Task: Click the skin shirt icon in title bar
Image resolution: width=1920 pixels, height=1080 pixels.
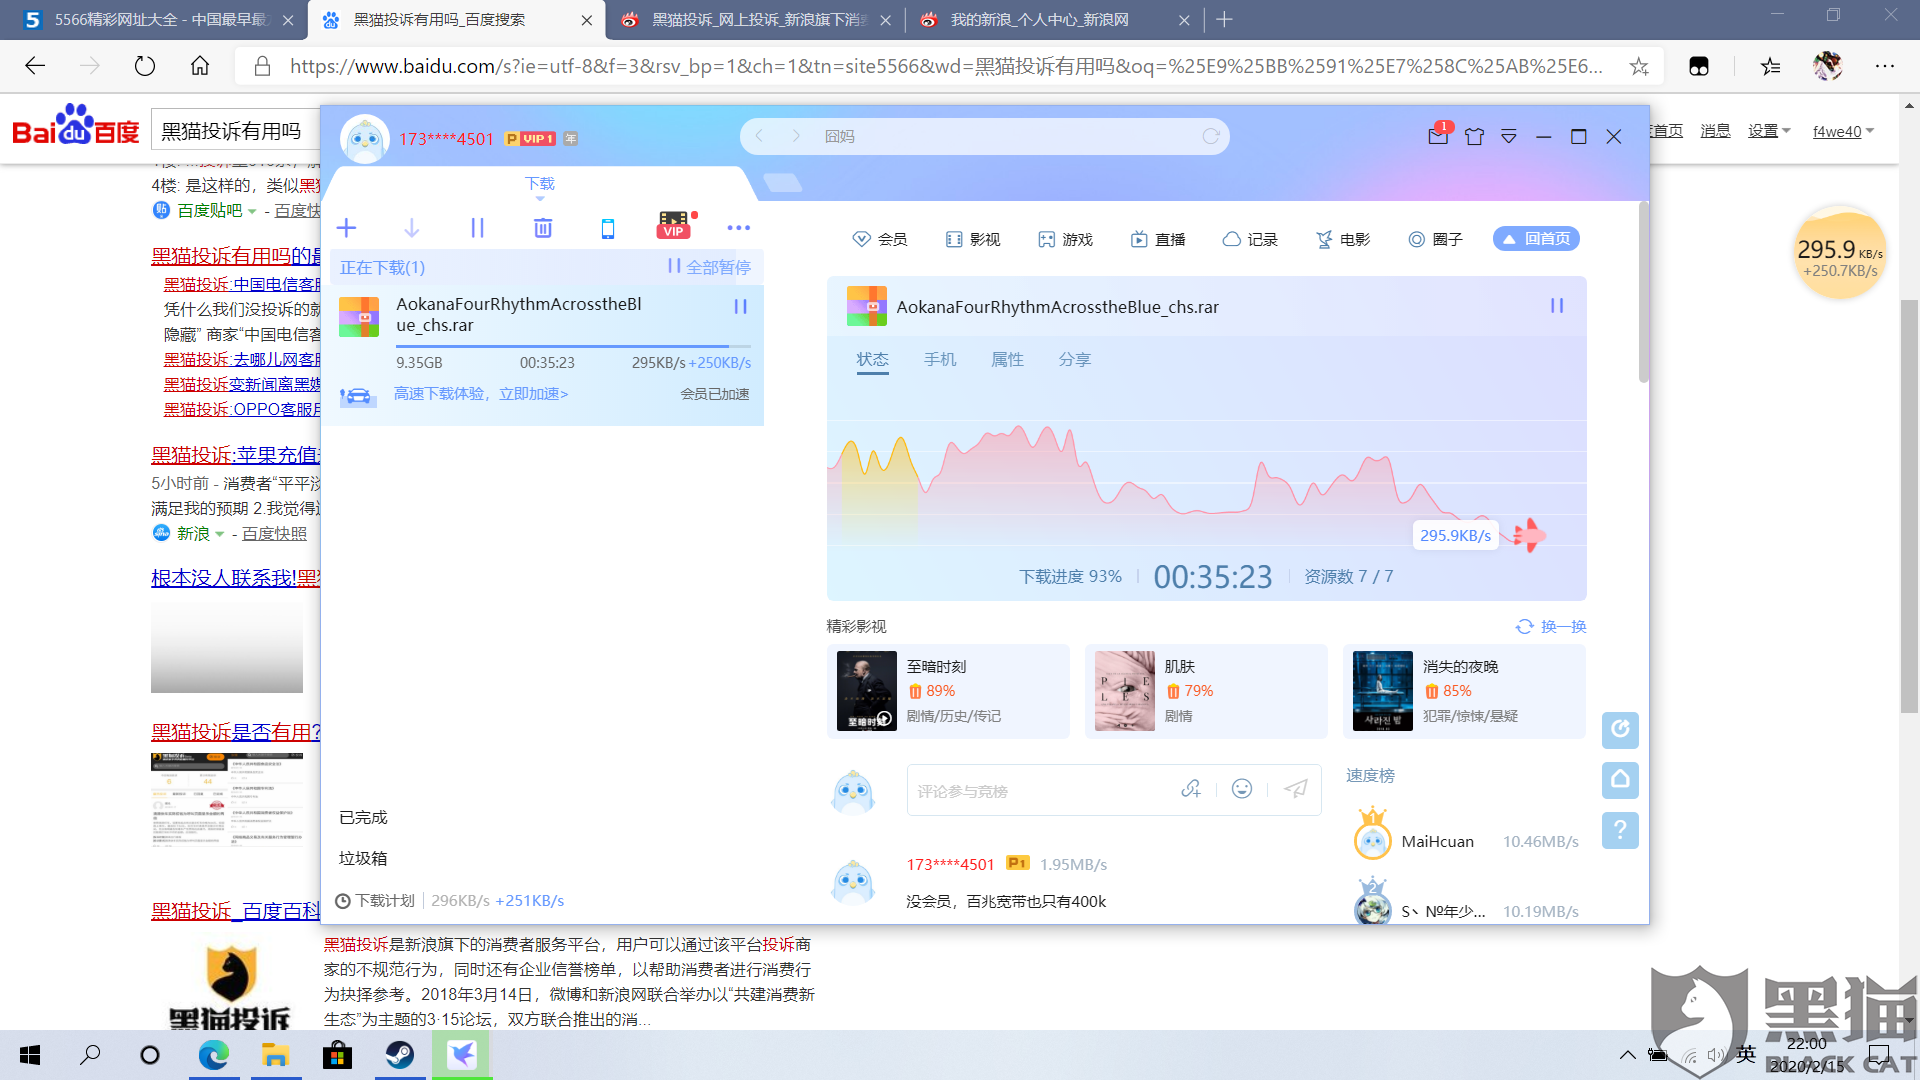Action: click(x=1474, y=136)
